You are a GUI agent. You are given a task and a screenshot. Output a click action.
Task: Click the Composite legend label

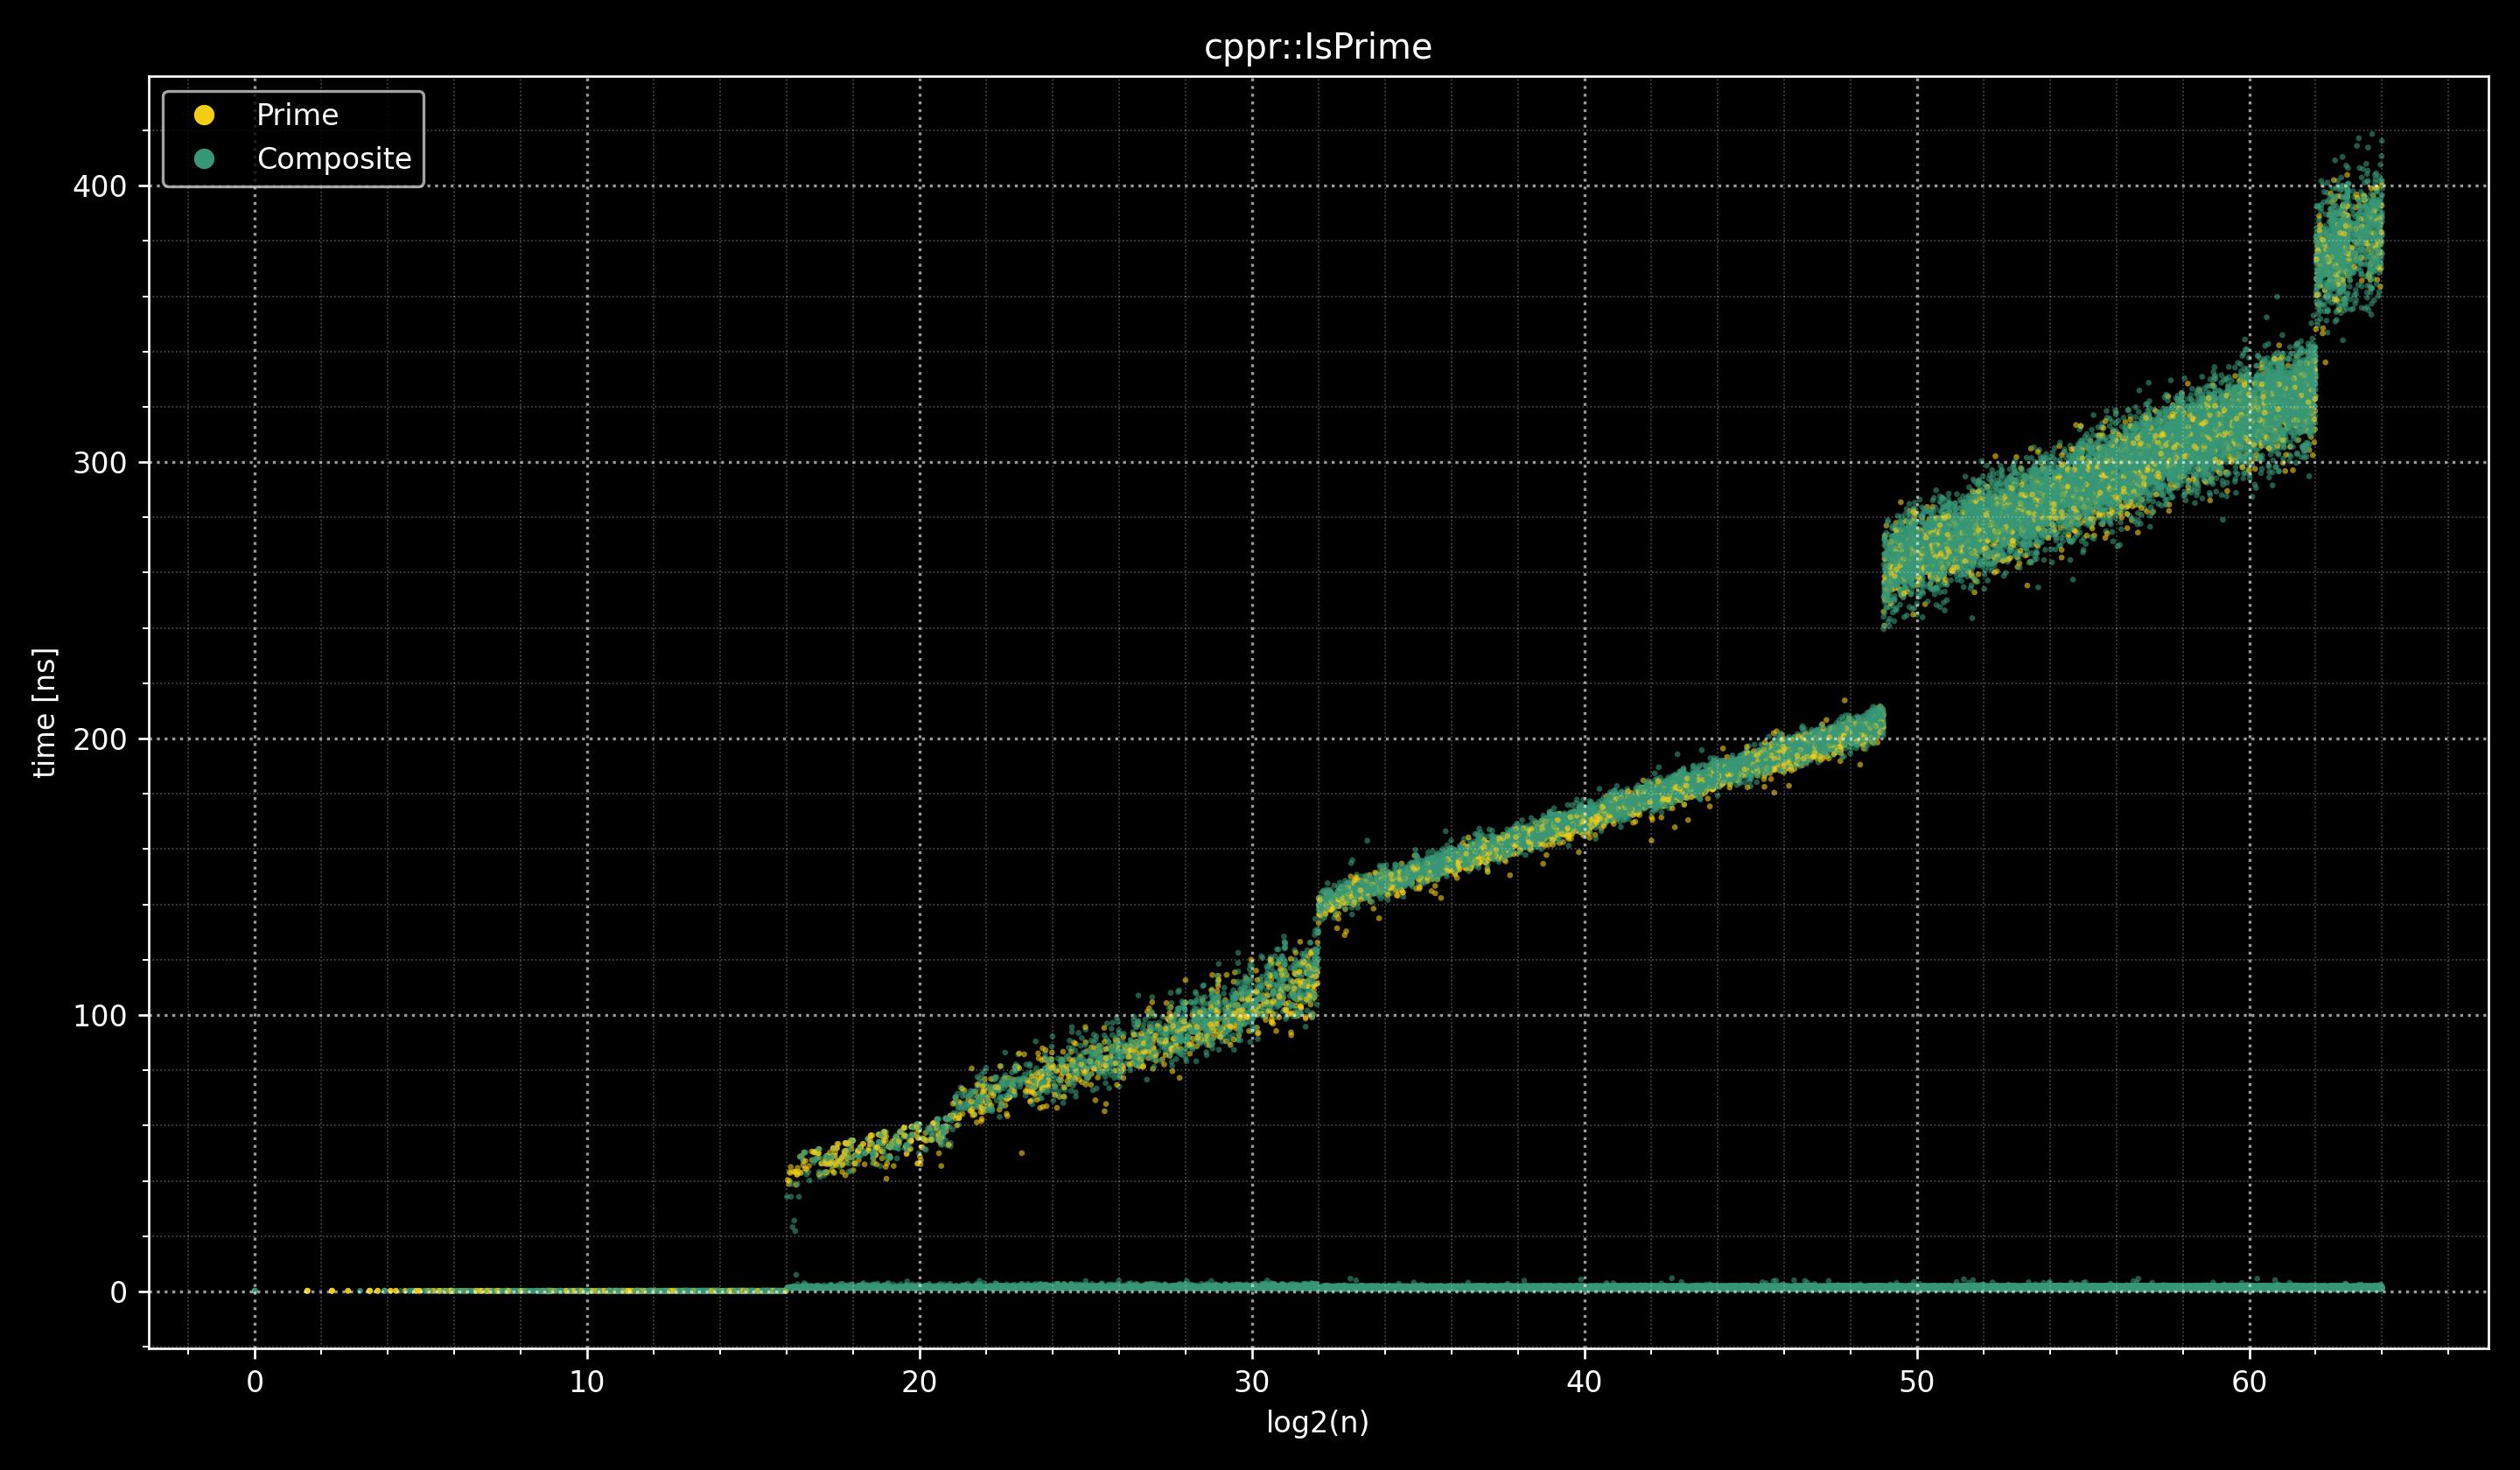pos(334,159)
